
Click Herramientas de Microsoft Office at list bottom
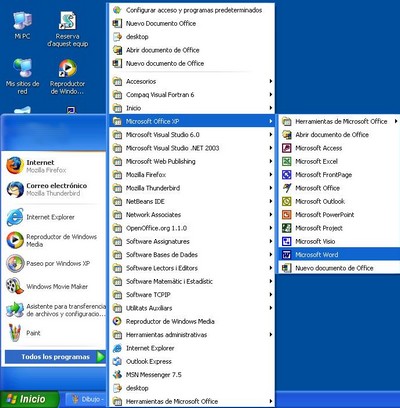tap(192, 401)
